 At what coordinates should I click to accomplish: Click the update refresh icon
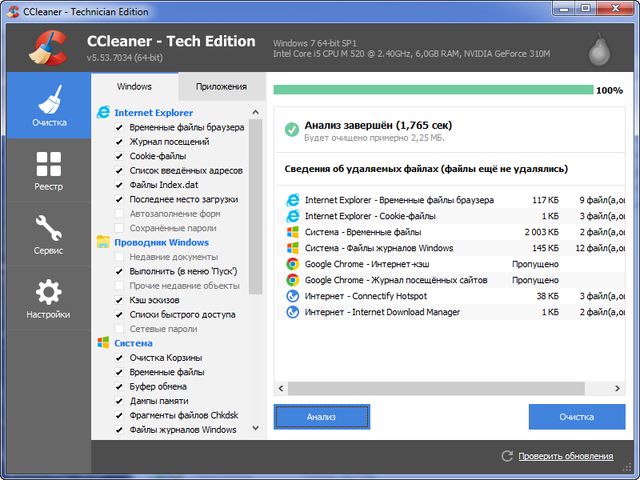click(507, 457)
